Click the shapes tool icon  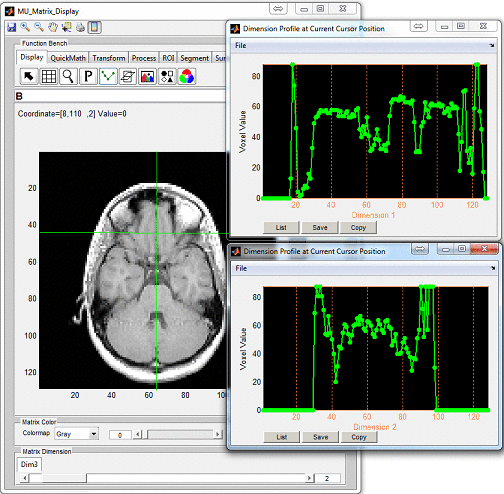(x=167, y=76)
